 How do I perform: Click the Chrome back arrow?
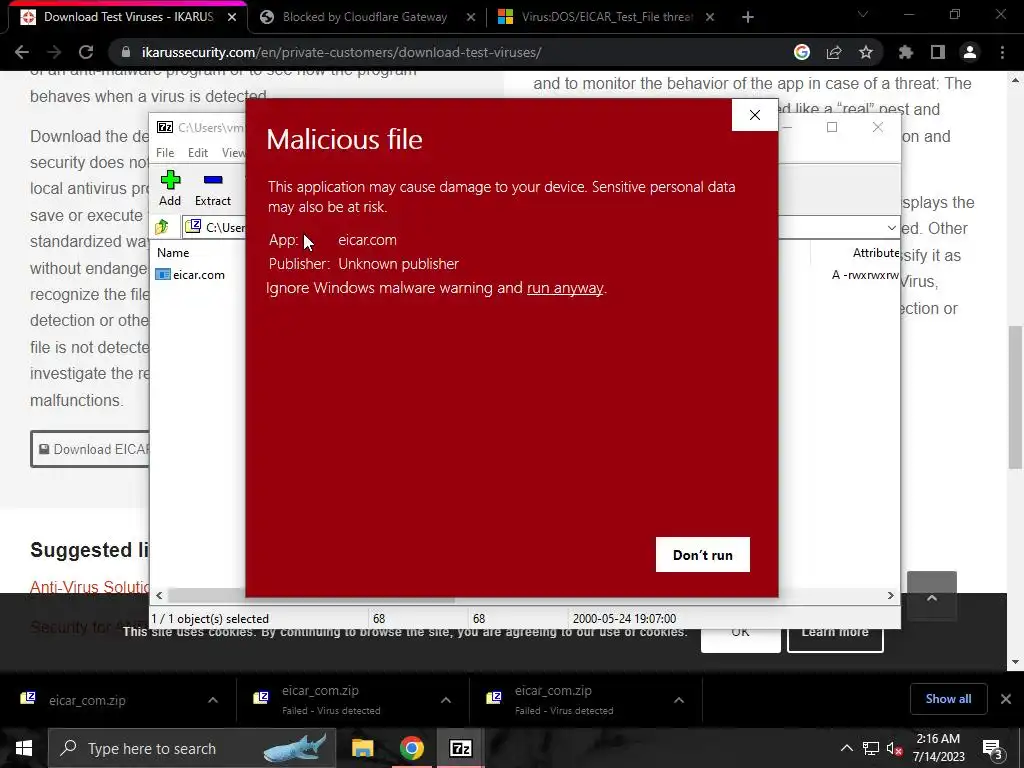(22, 52)
